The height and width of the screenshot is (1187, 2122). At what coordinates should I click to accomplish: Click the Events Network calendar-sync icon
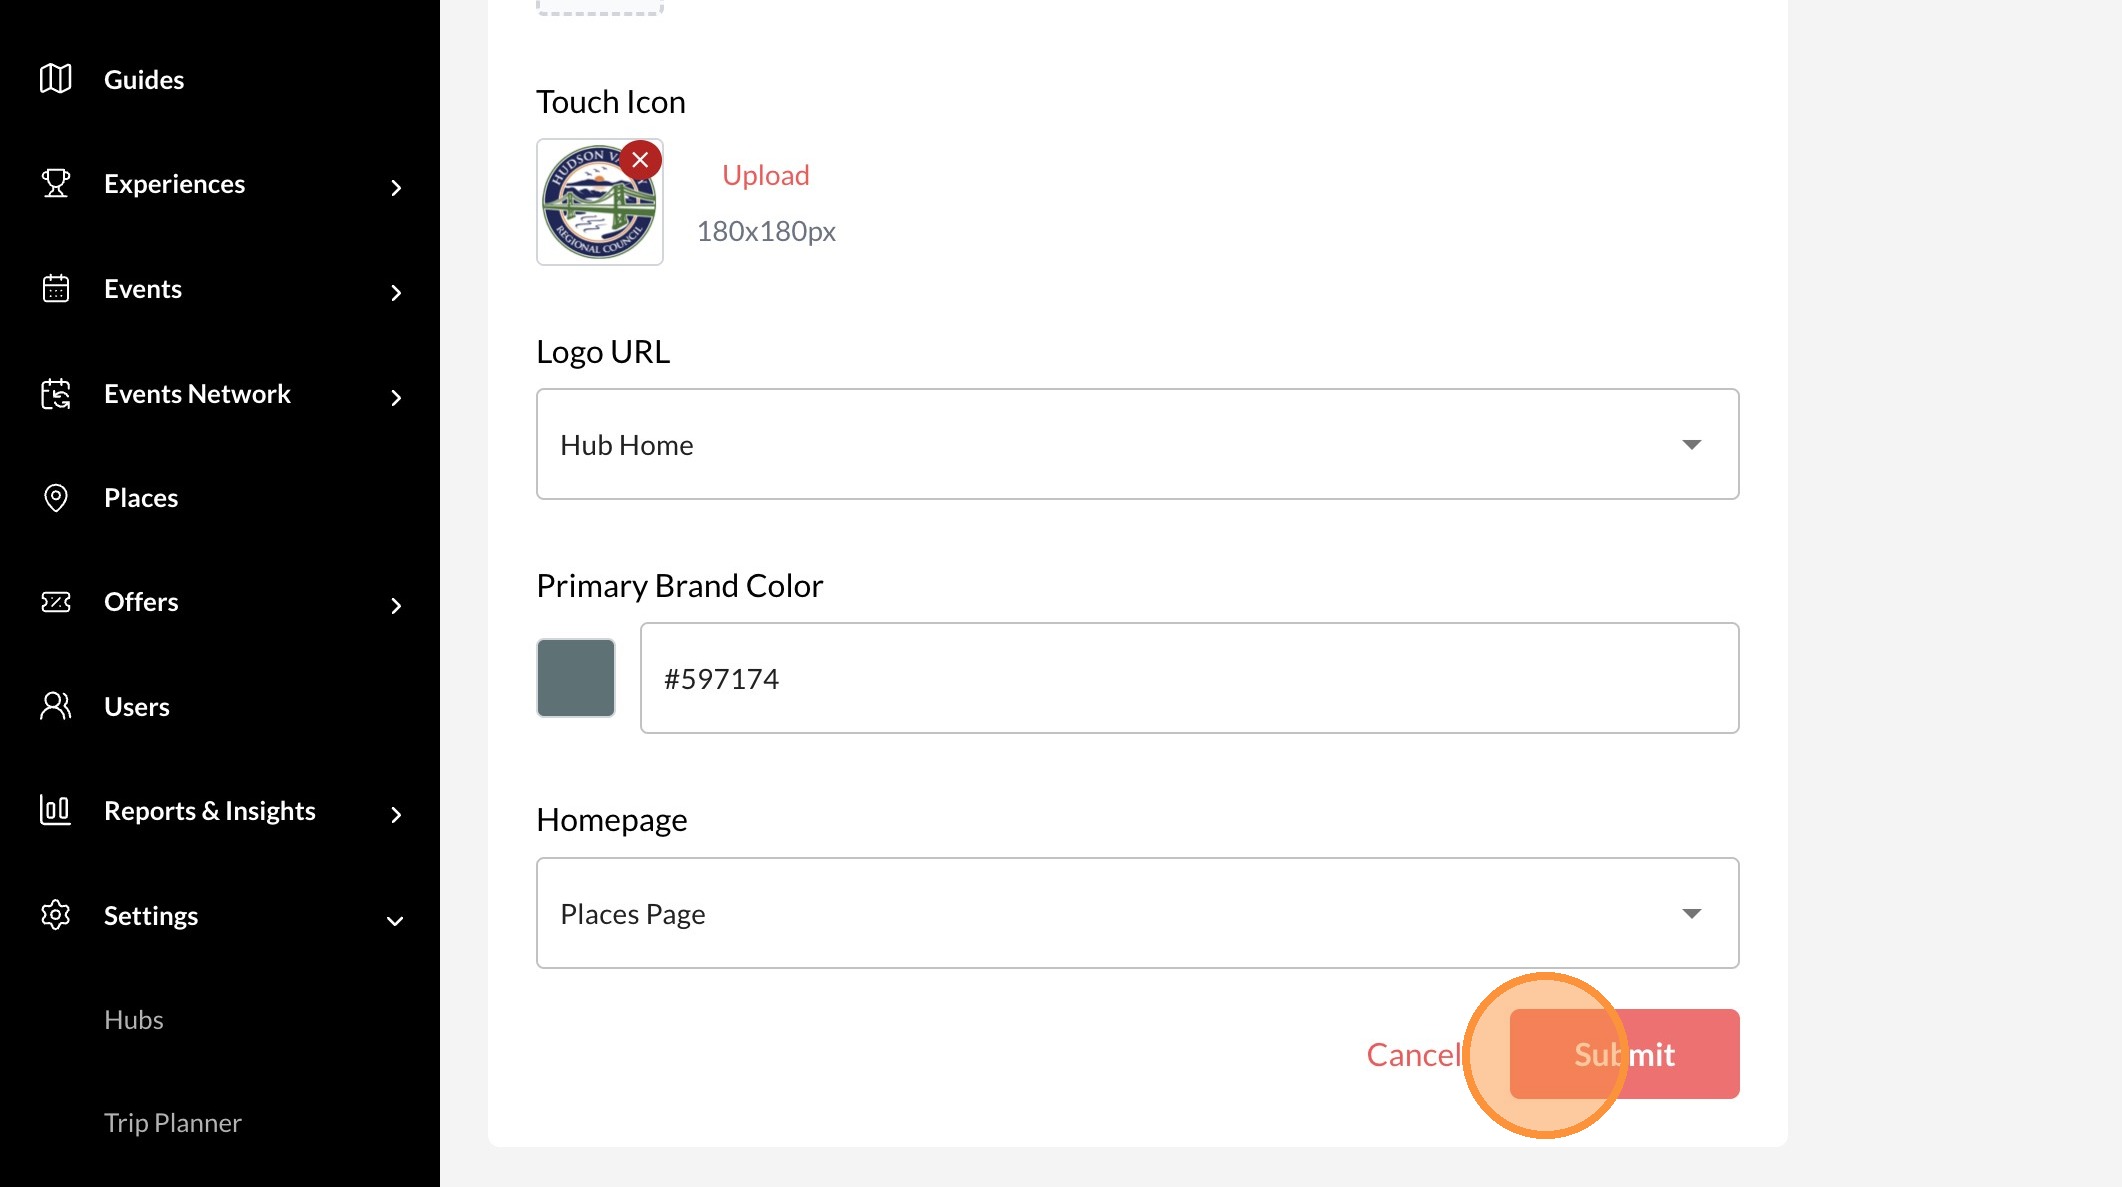click(x=56, y=394)
